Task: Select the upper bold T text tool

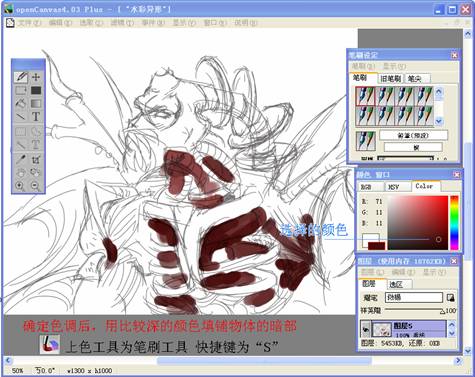Action: click(x=36, y=117)
